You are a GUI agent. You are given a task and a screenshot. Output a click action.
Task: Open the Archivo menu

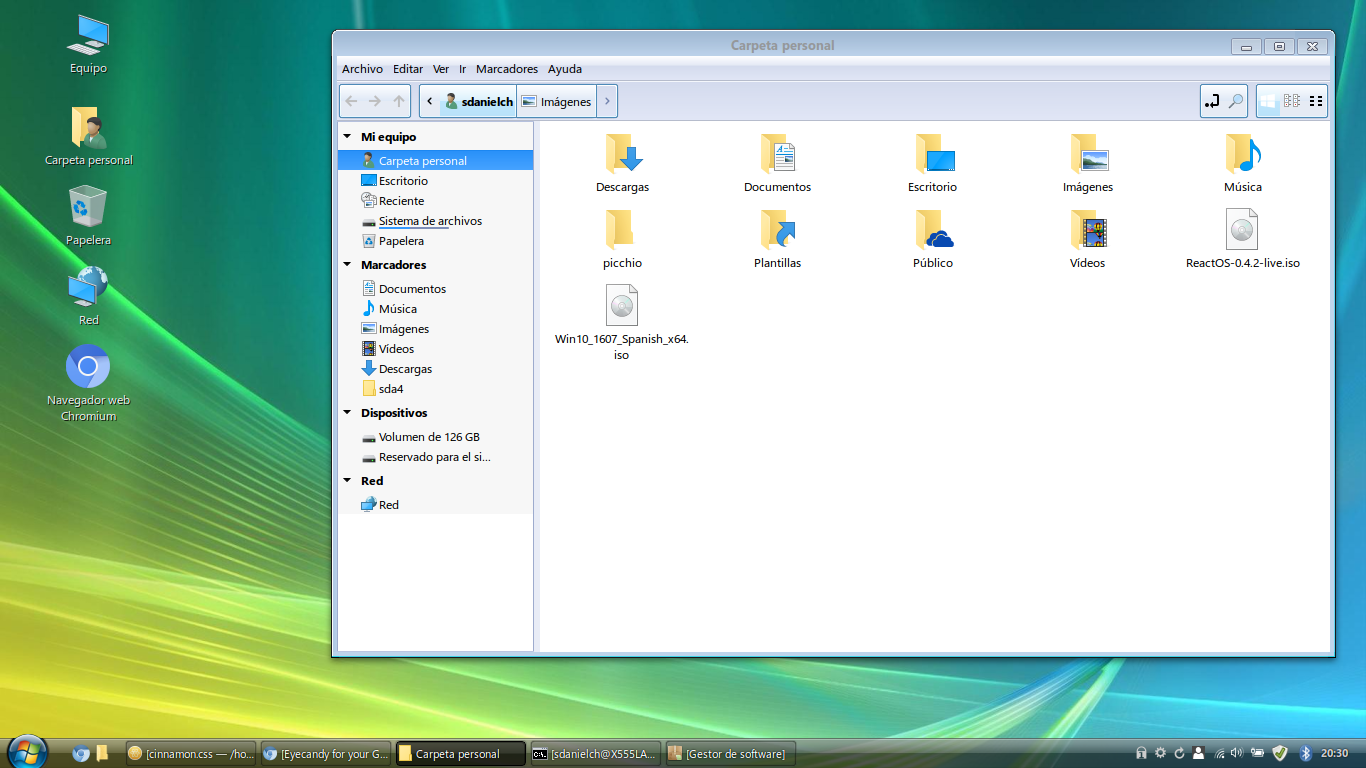click(x=362, y=69)
